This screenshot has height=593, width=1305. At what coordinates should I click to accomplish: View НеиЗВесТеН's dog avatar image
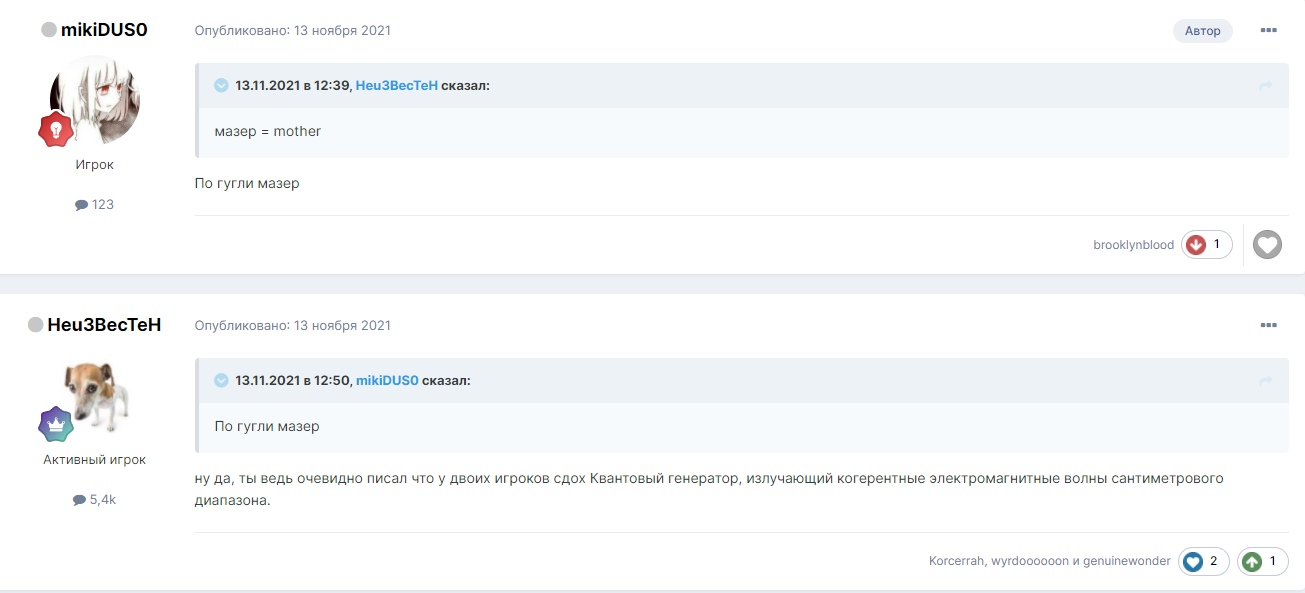point(96,394)
